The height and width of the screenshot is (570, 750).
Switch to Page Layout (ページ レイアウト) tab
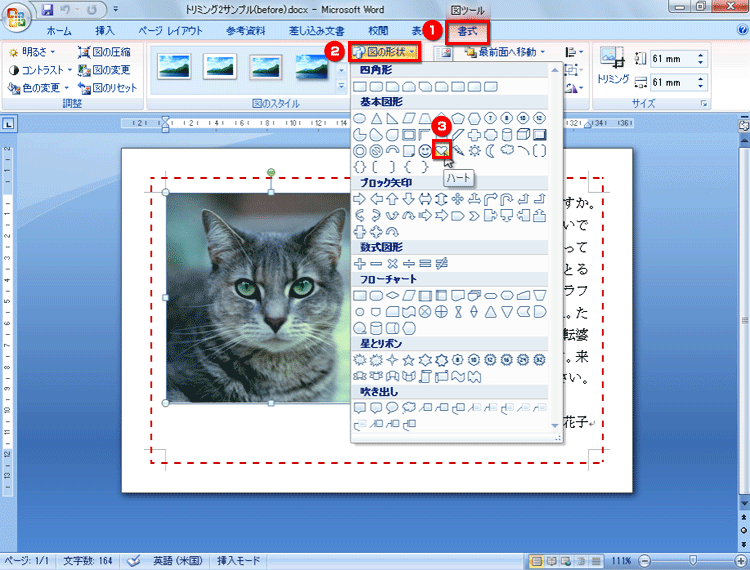[x=170, y=31]
